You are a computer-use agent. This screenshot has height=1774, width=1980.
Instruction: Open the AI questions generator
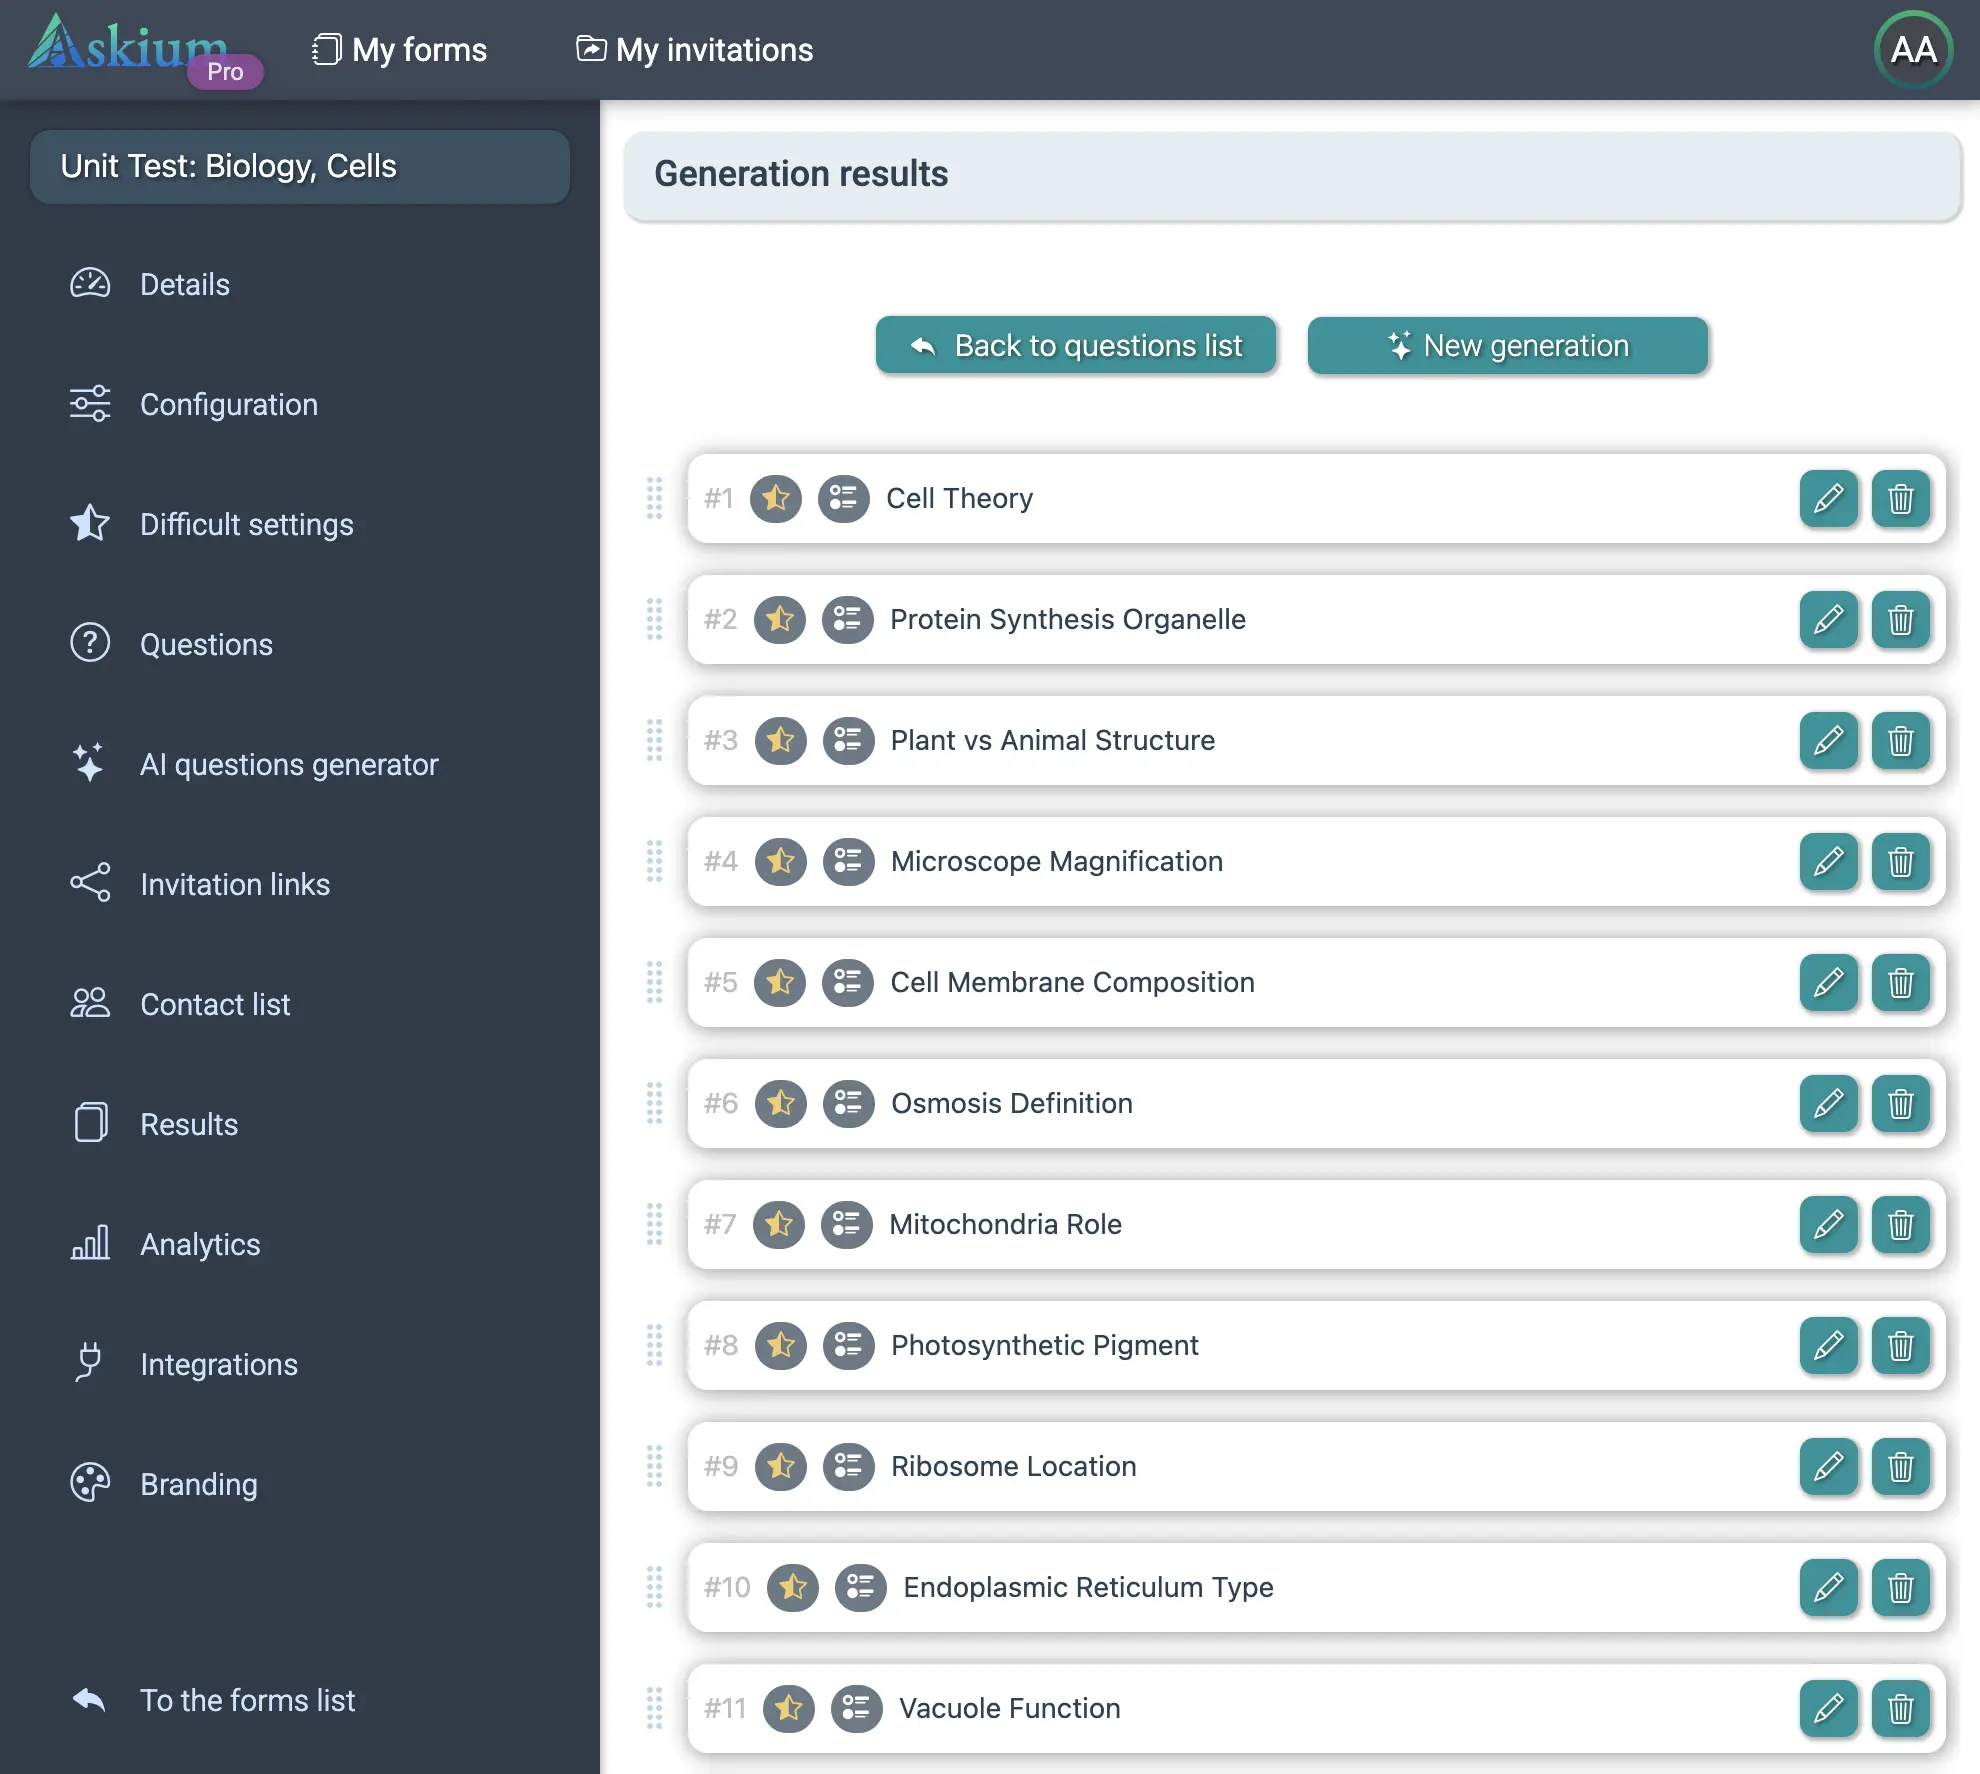coord(288,764)
